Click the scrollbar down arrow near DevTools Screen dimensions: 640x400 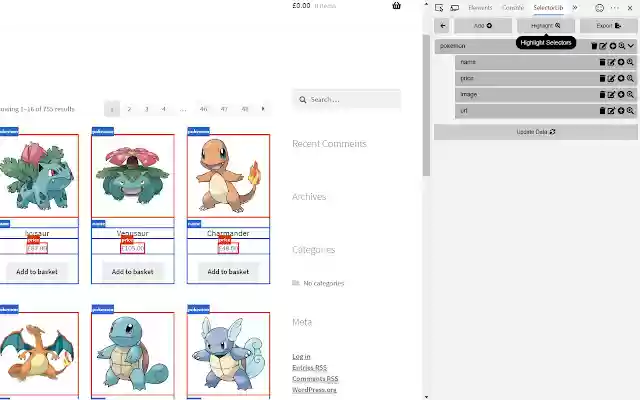(x=426, y=396)
